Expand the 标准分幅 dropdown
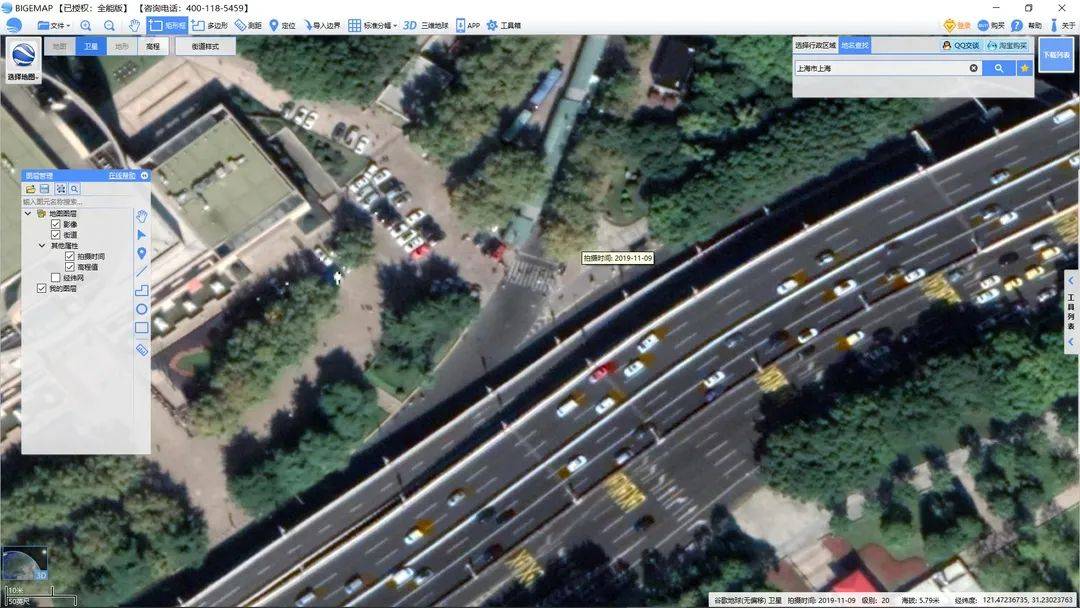Image resolution: width=1080 pixels, height=608 pixels. [372, 25]
